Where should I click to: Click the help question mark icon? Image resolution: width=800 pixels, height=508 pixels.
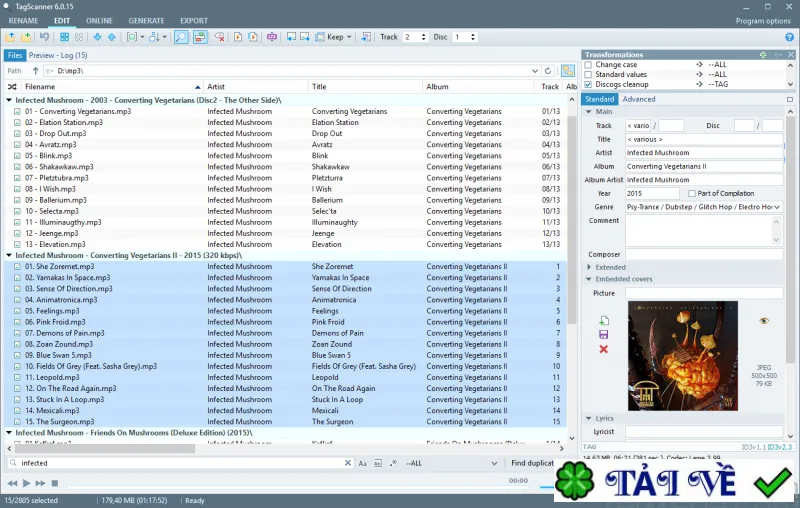pos(789,37)
